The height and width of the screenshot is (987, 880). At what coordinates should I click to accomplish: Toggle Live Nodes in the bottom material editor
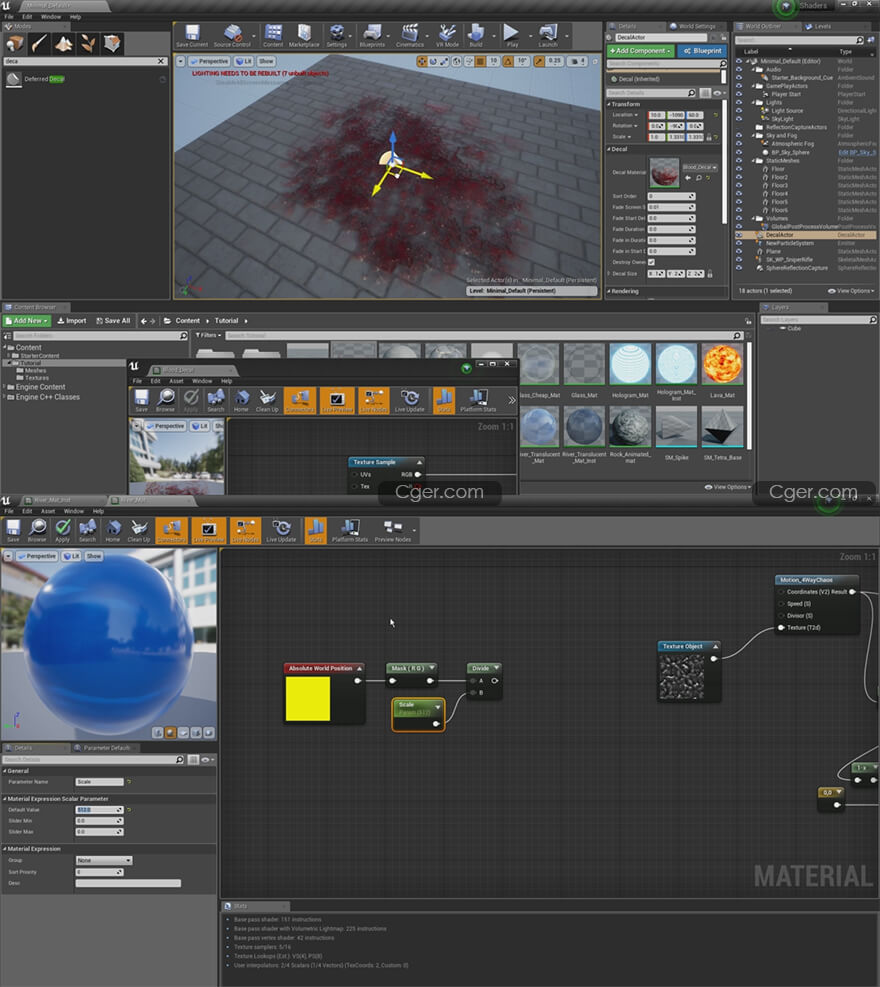click(245, 531)
